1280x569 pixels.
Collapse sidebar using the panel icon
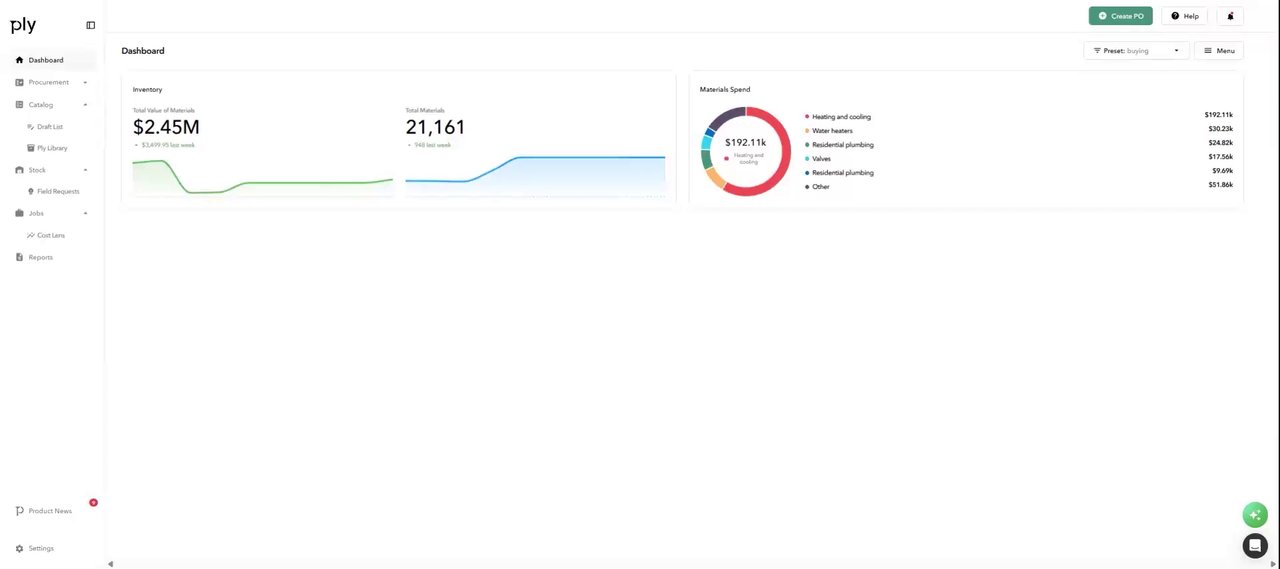[x=90, y=25]
